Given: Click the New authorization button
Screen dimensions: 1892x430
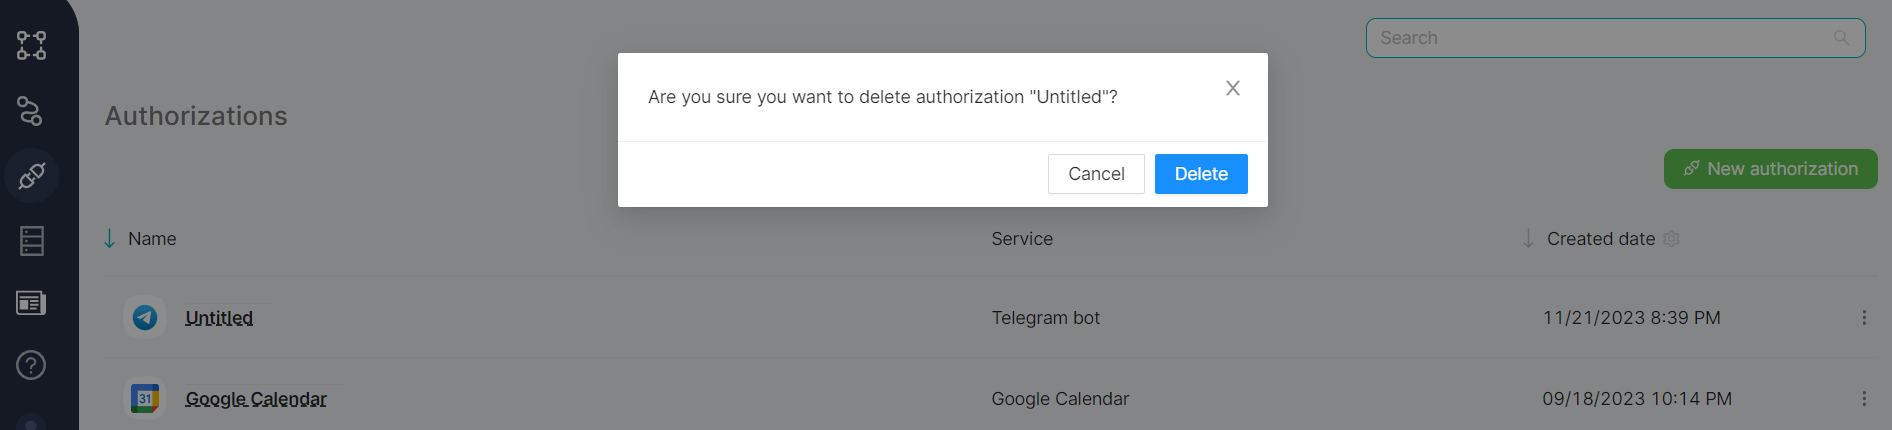Looking at the screenshot, I should (x=1770, y=169).
